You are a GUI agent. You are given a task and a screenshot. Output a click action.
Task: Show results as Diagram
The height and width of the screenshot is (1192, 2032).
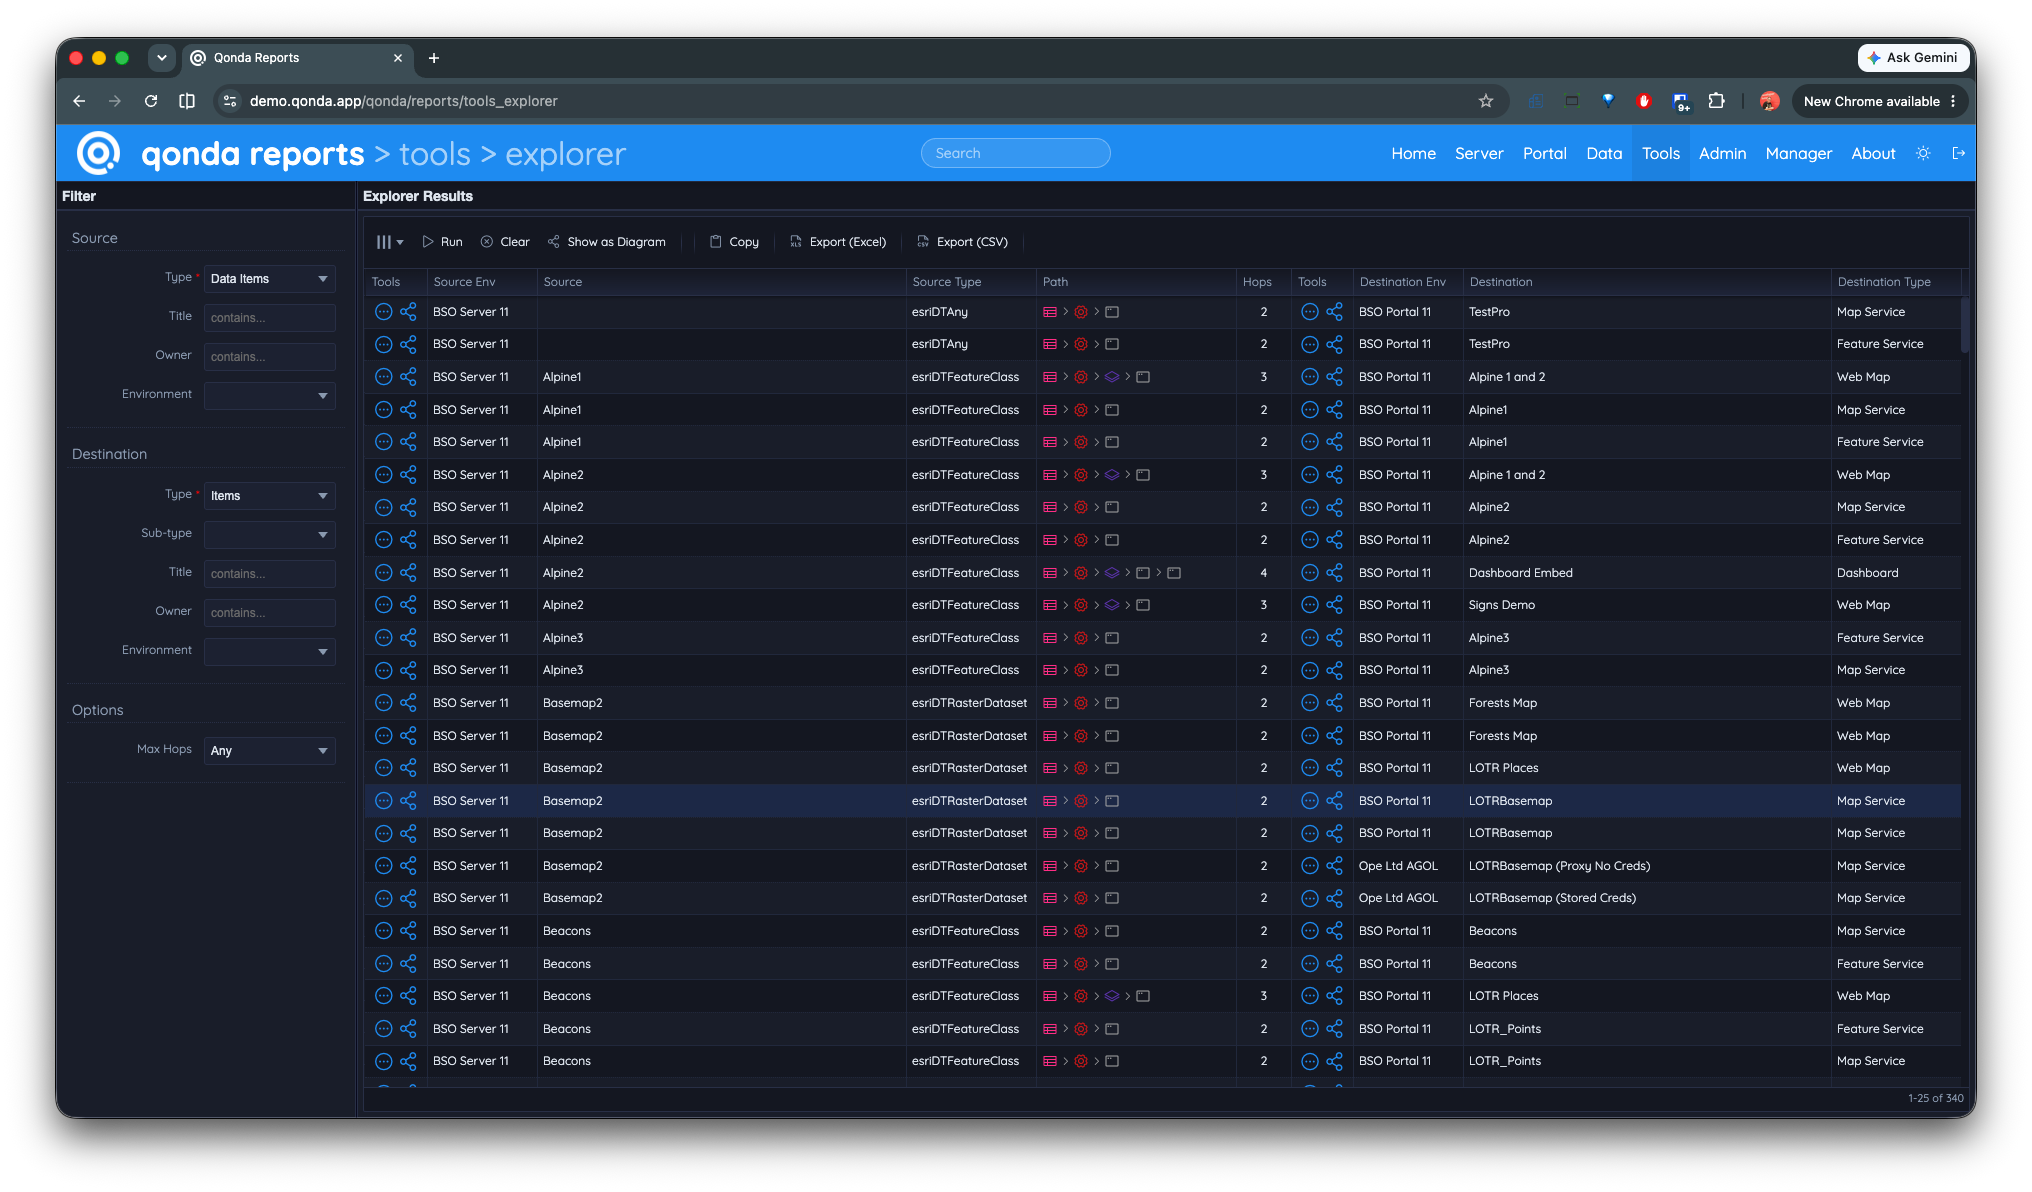(x=607, y=242)
